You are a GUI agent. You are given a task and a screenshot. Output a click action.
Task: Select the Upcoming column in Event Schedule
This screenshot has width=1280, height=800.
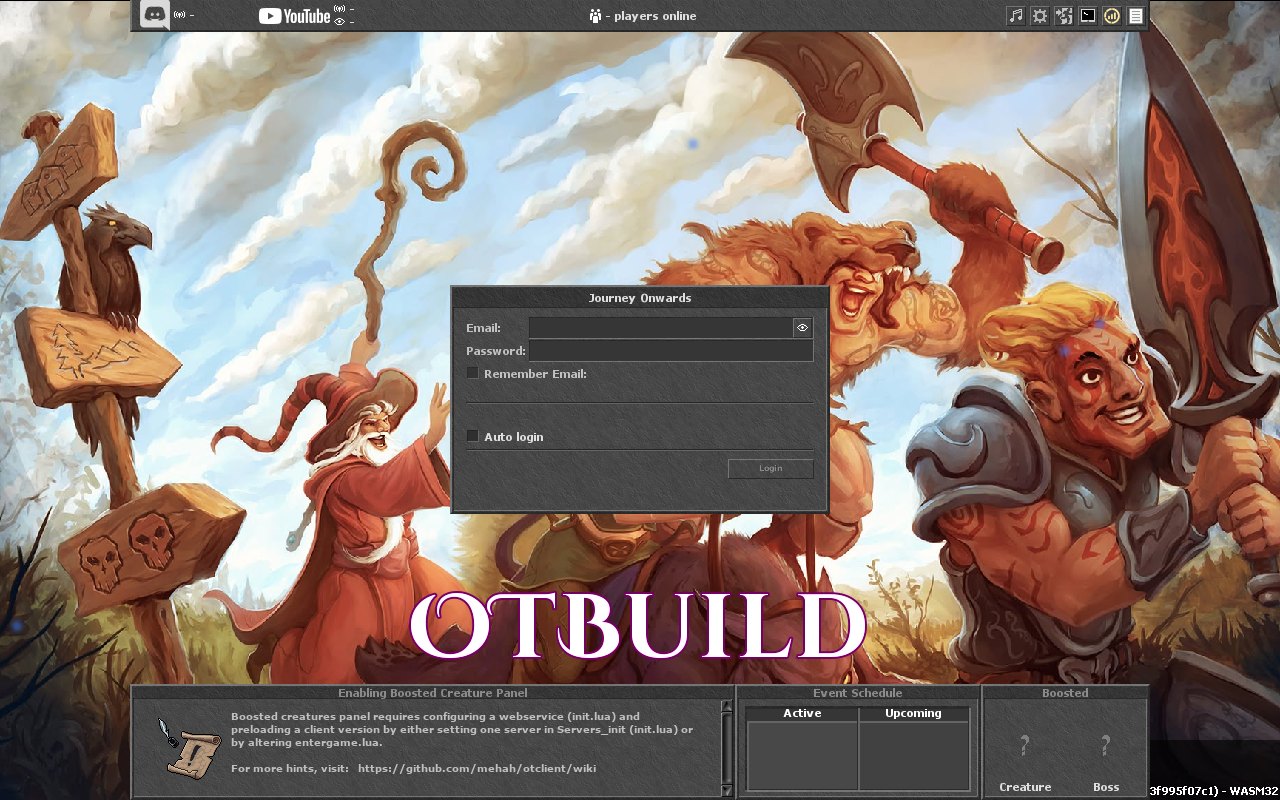[x=913, y=713]
